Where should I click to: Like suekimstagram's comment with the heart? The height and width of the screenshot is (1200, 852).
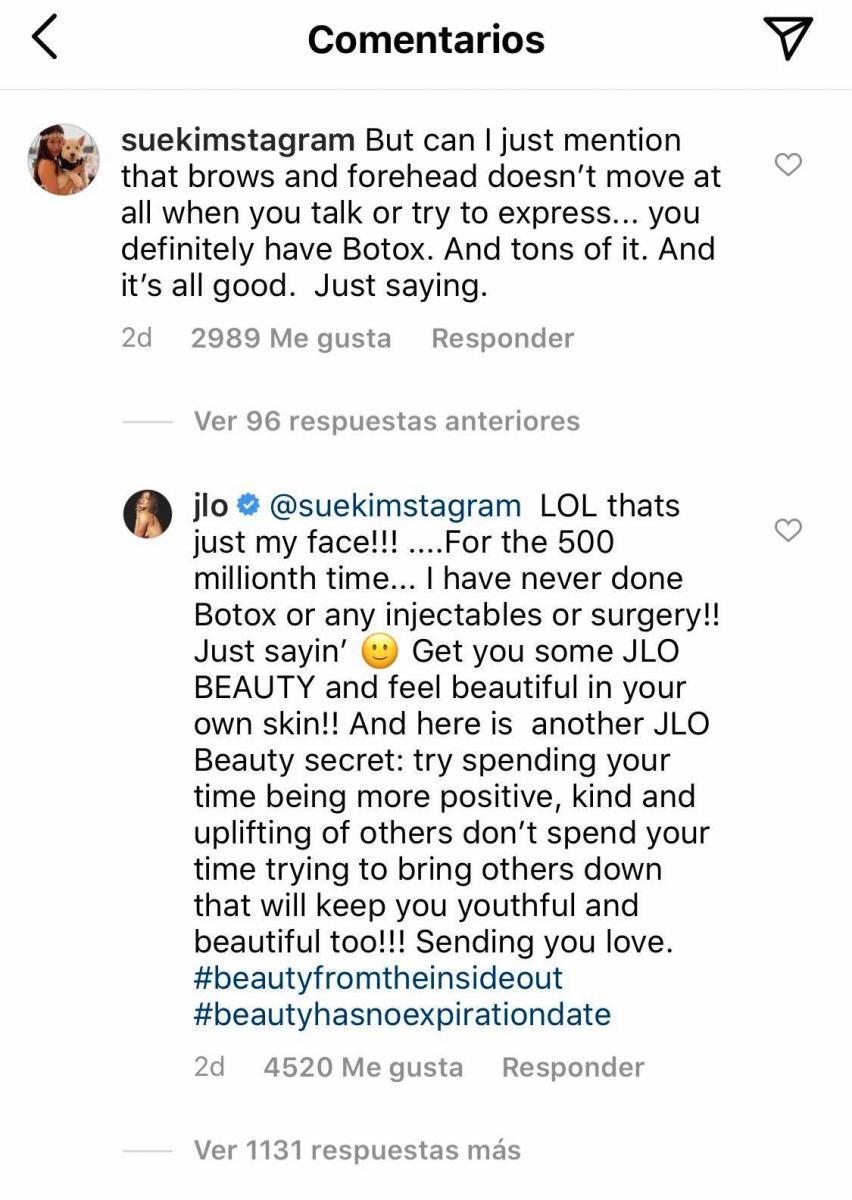(789, 165)
